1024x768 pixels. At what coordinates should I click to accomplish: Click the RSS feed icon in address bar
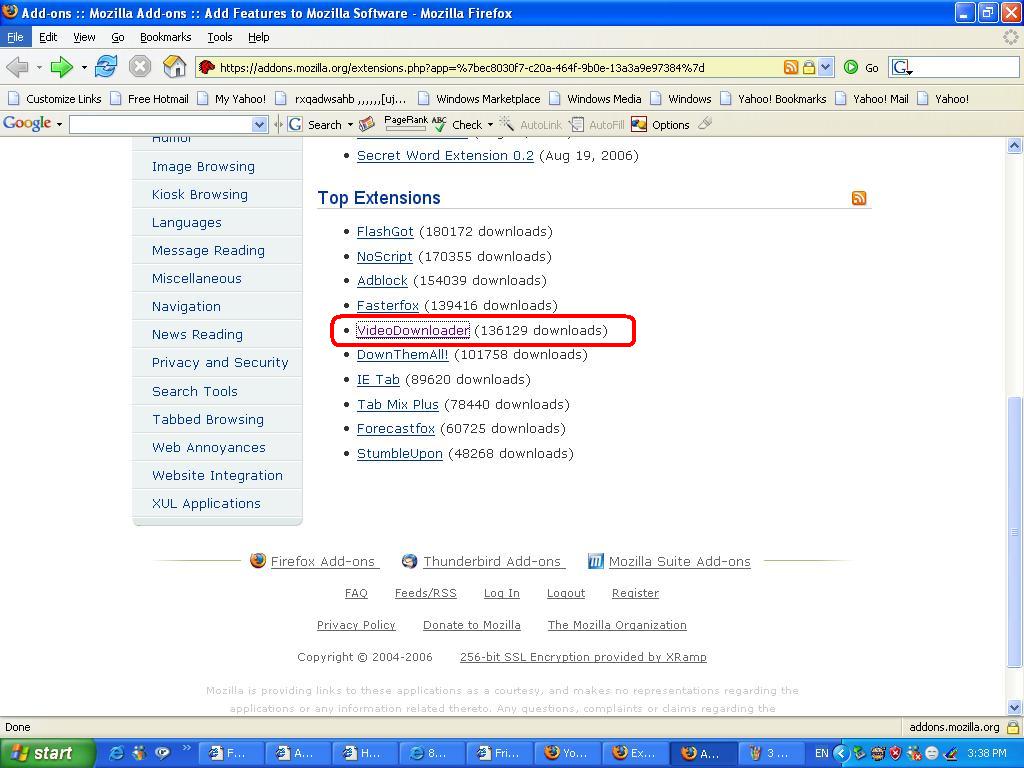pyautogui.click(x=790, y=67)
